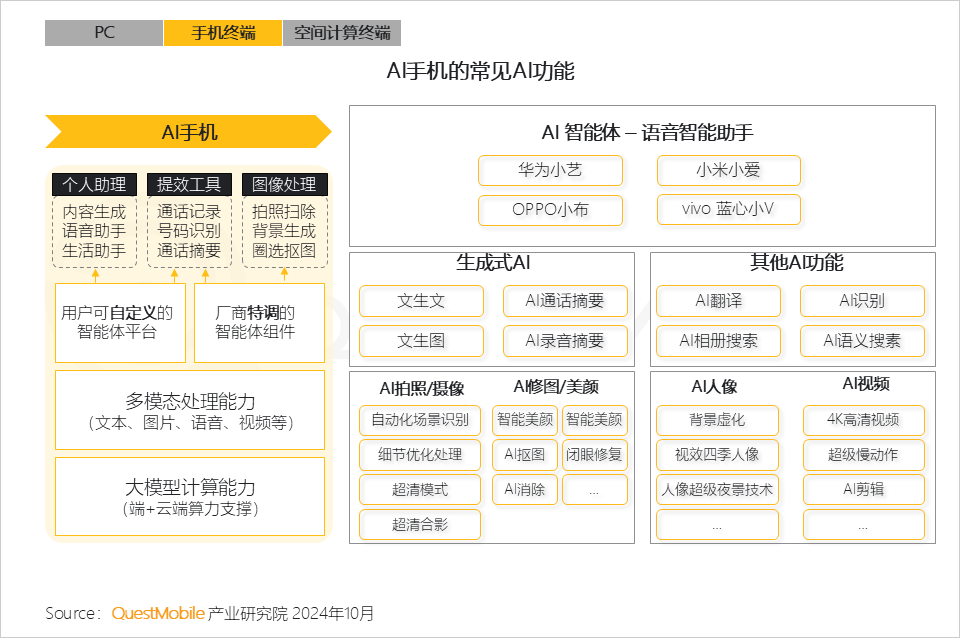Click the AI手机 arrow banner

click(x=189, y=132)
